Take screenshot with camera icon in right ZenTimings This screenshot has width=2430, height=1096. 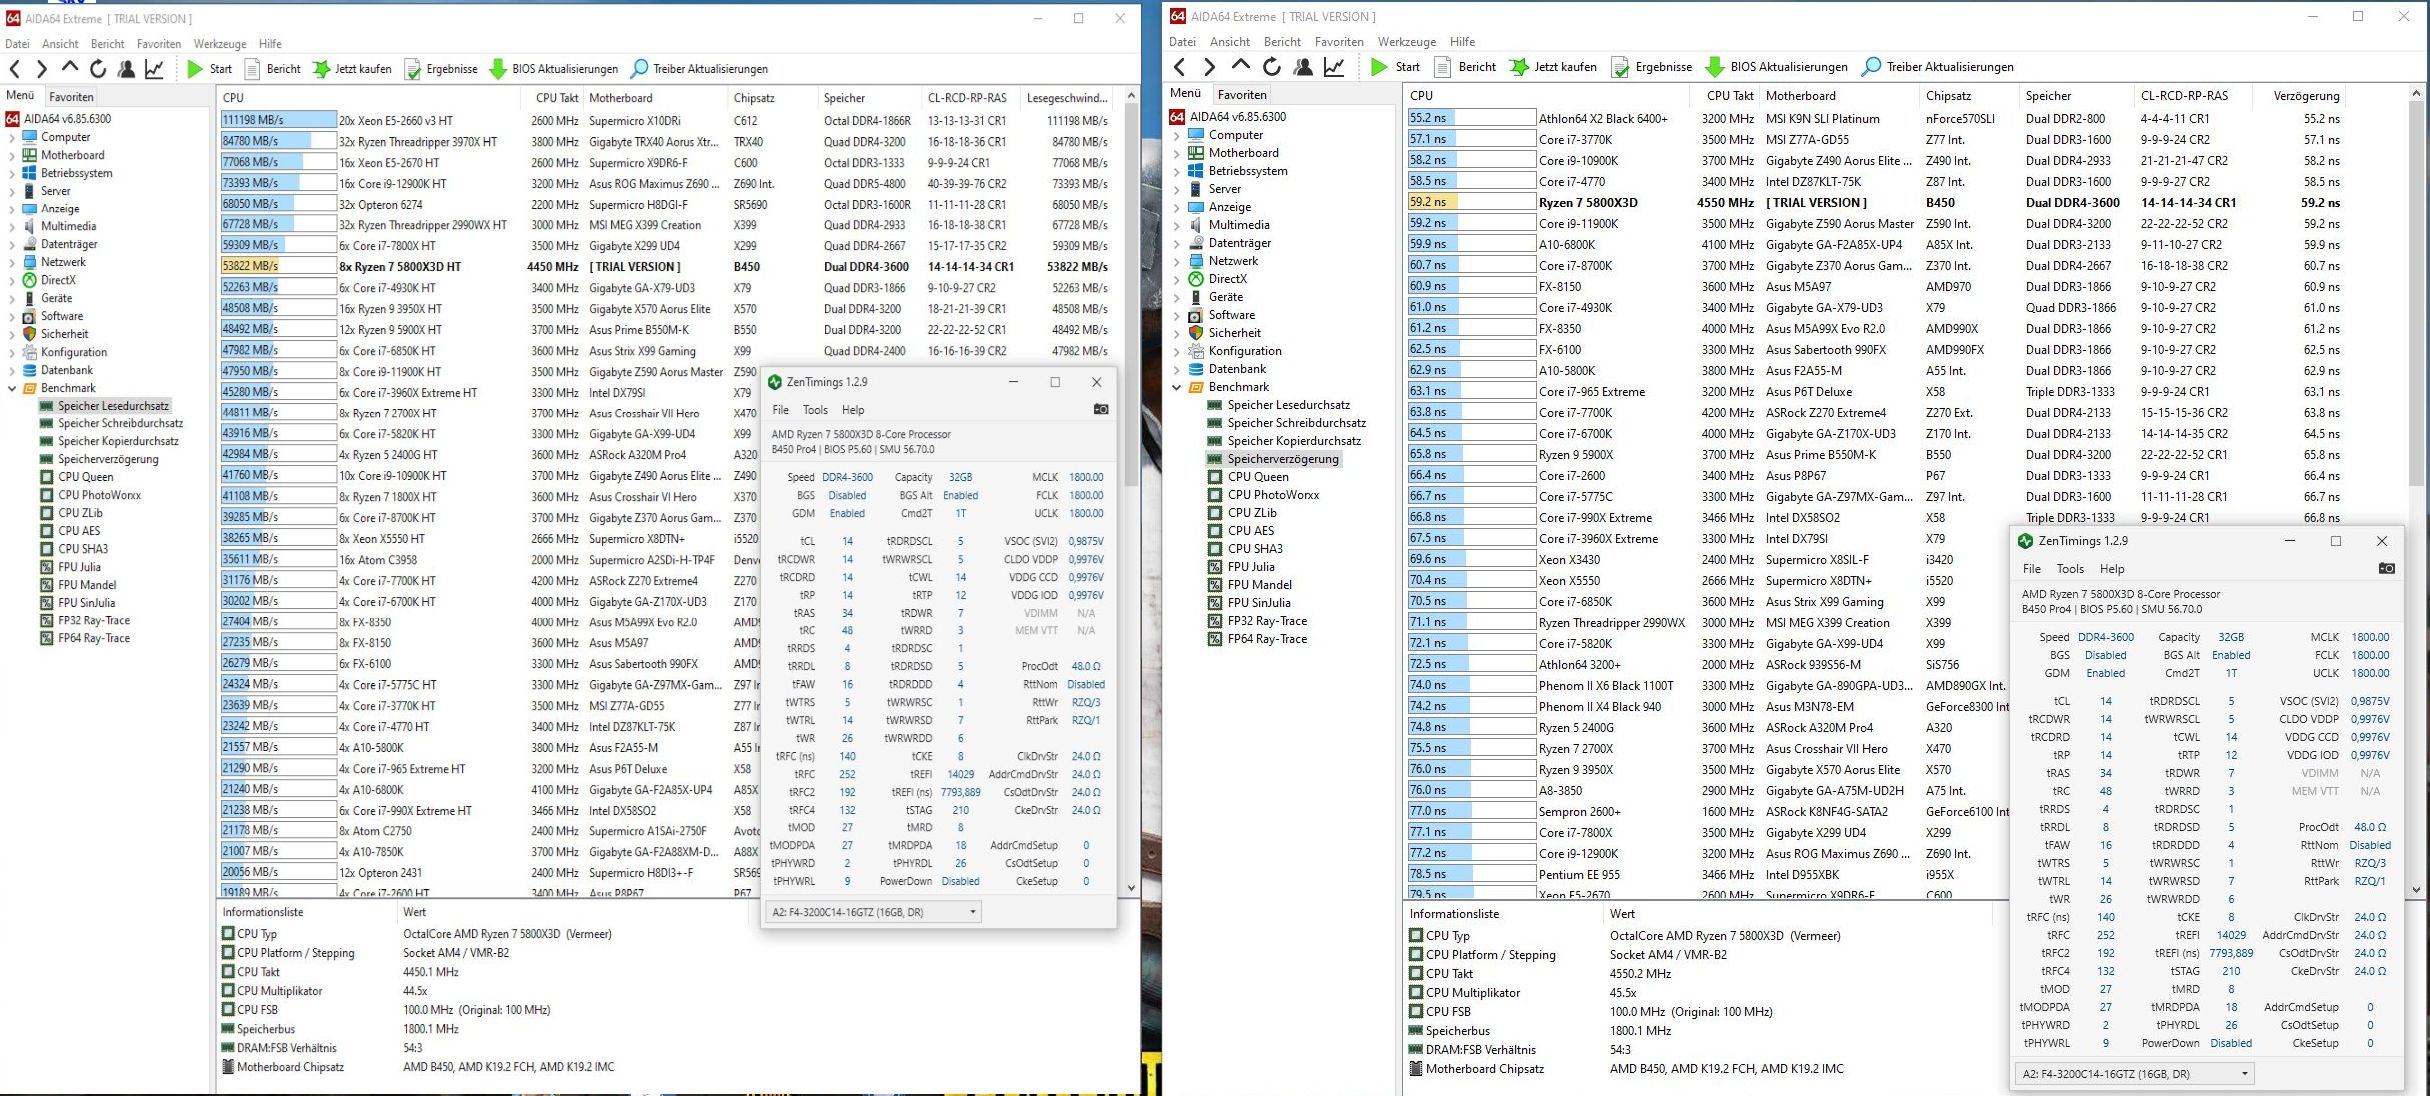(x=2386, y=568)
